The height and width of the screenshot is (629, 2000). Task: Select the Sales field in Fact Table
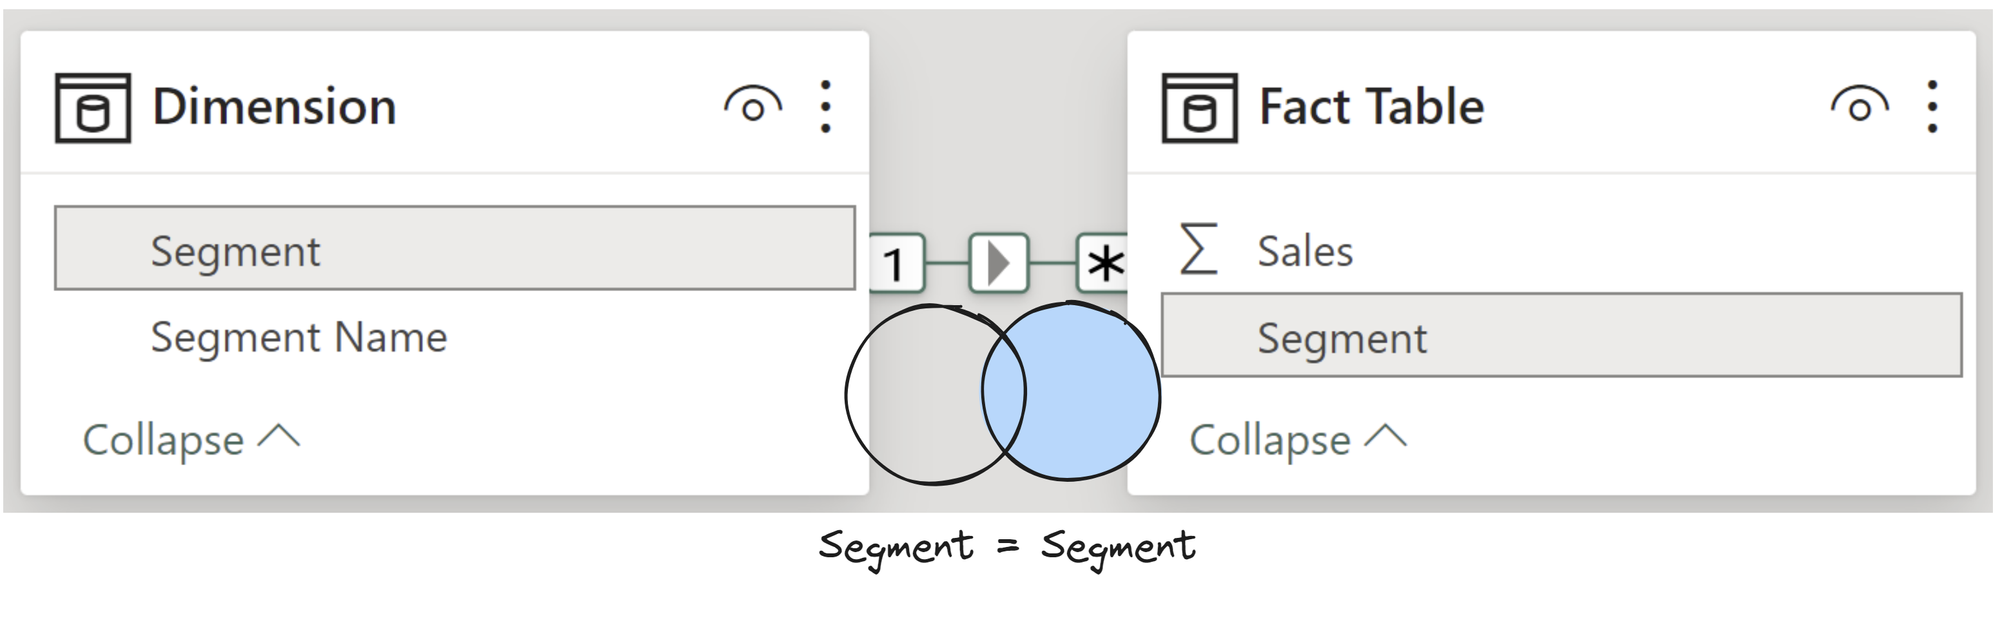pos(1304,251)
